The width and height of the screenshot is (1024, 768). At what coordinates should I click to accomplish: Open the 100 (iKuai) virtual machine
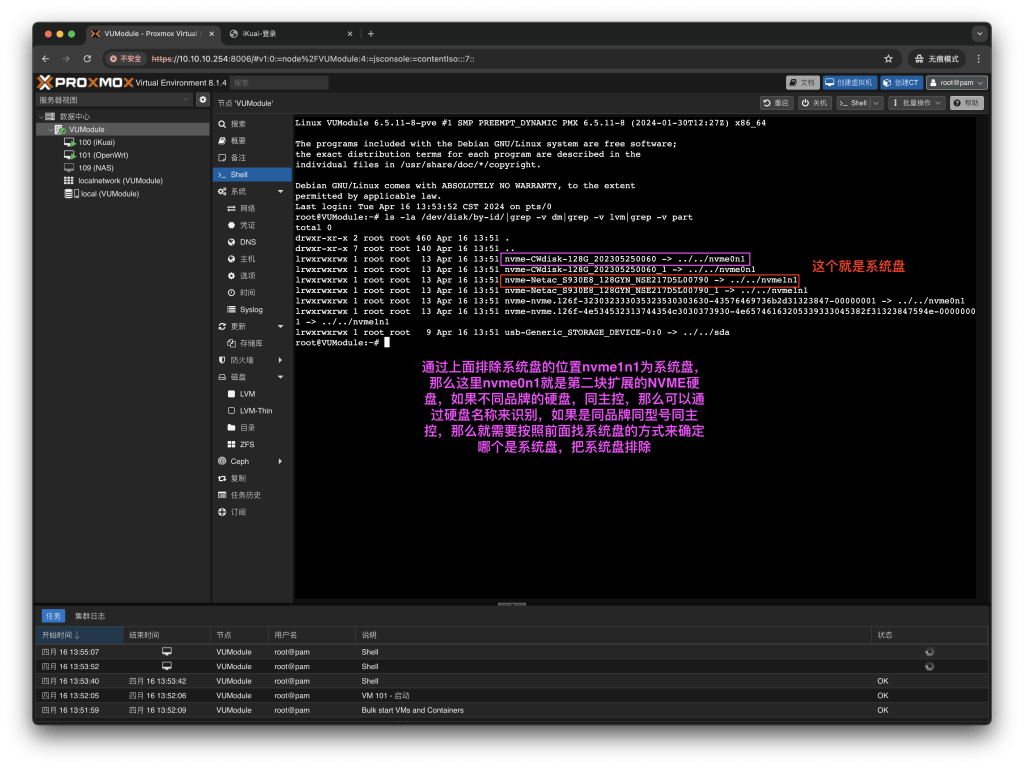(x=96, y=142)
